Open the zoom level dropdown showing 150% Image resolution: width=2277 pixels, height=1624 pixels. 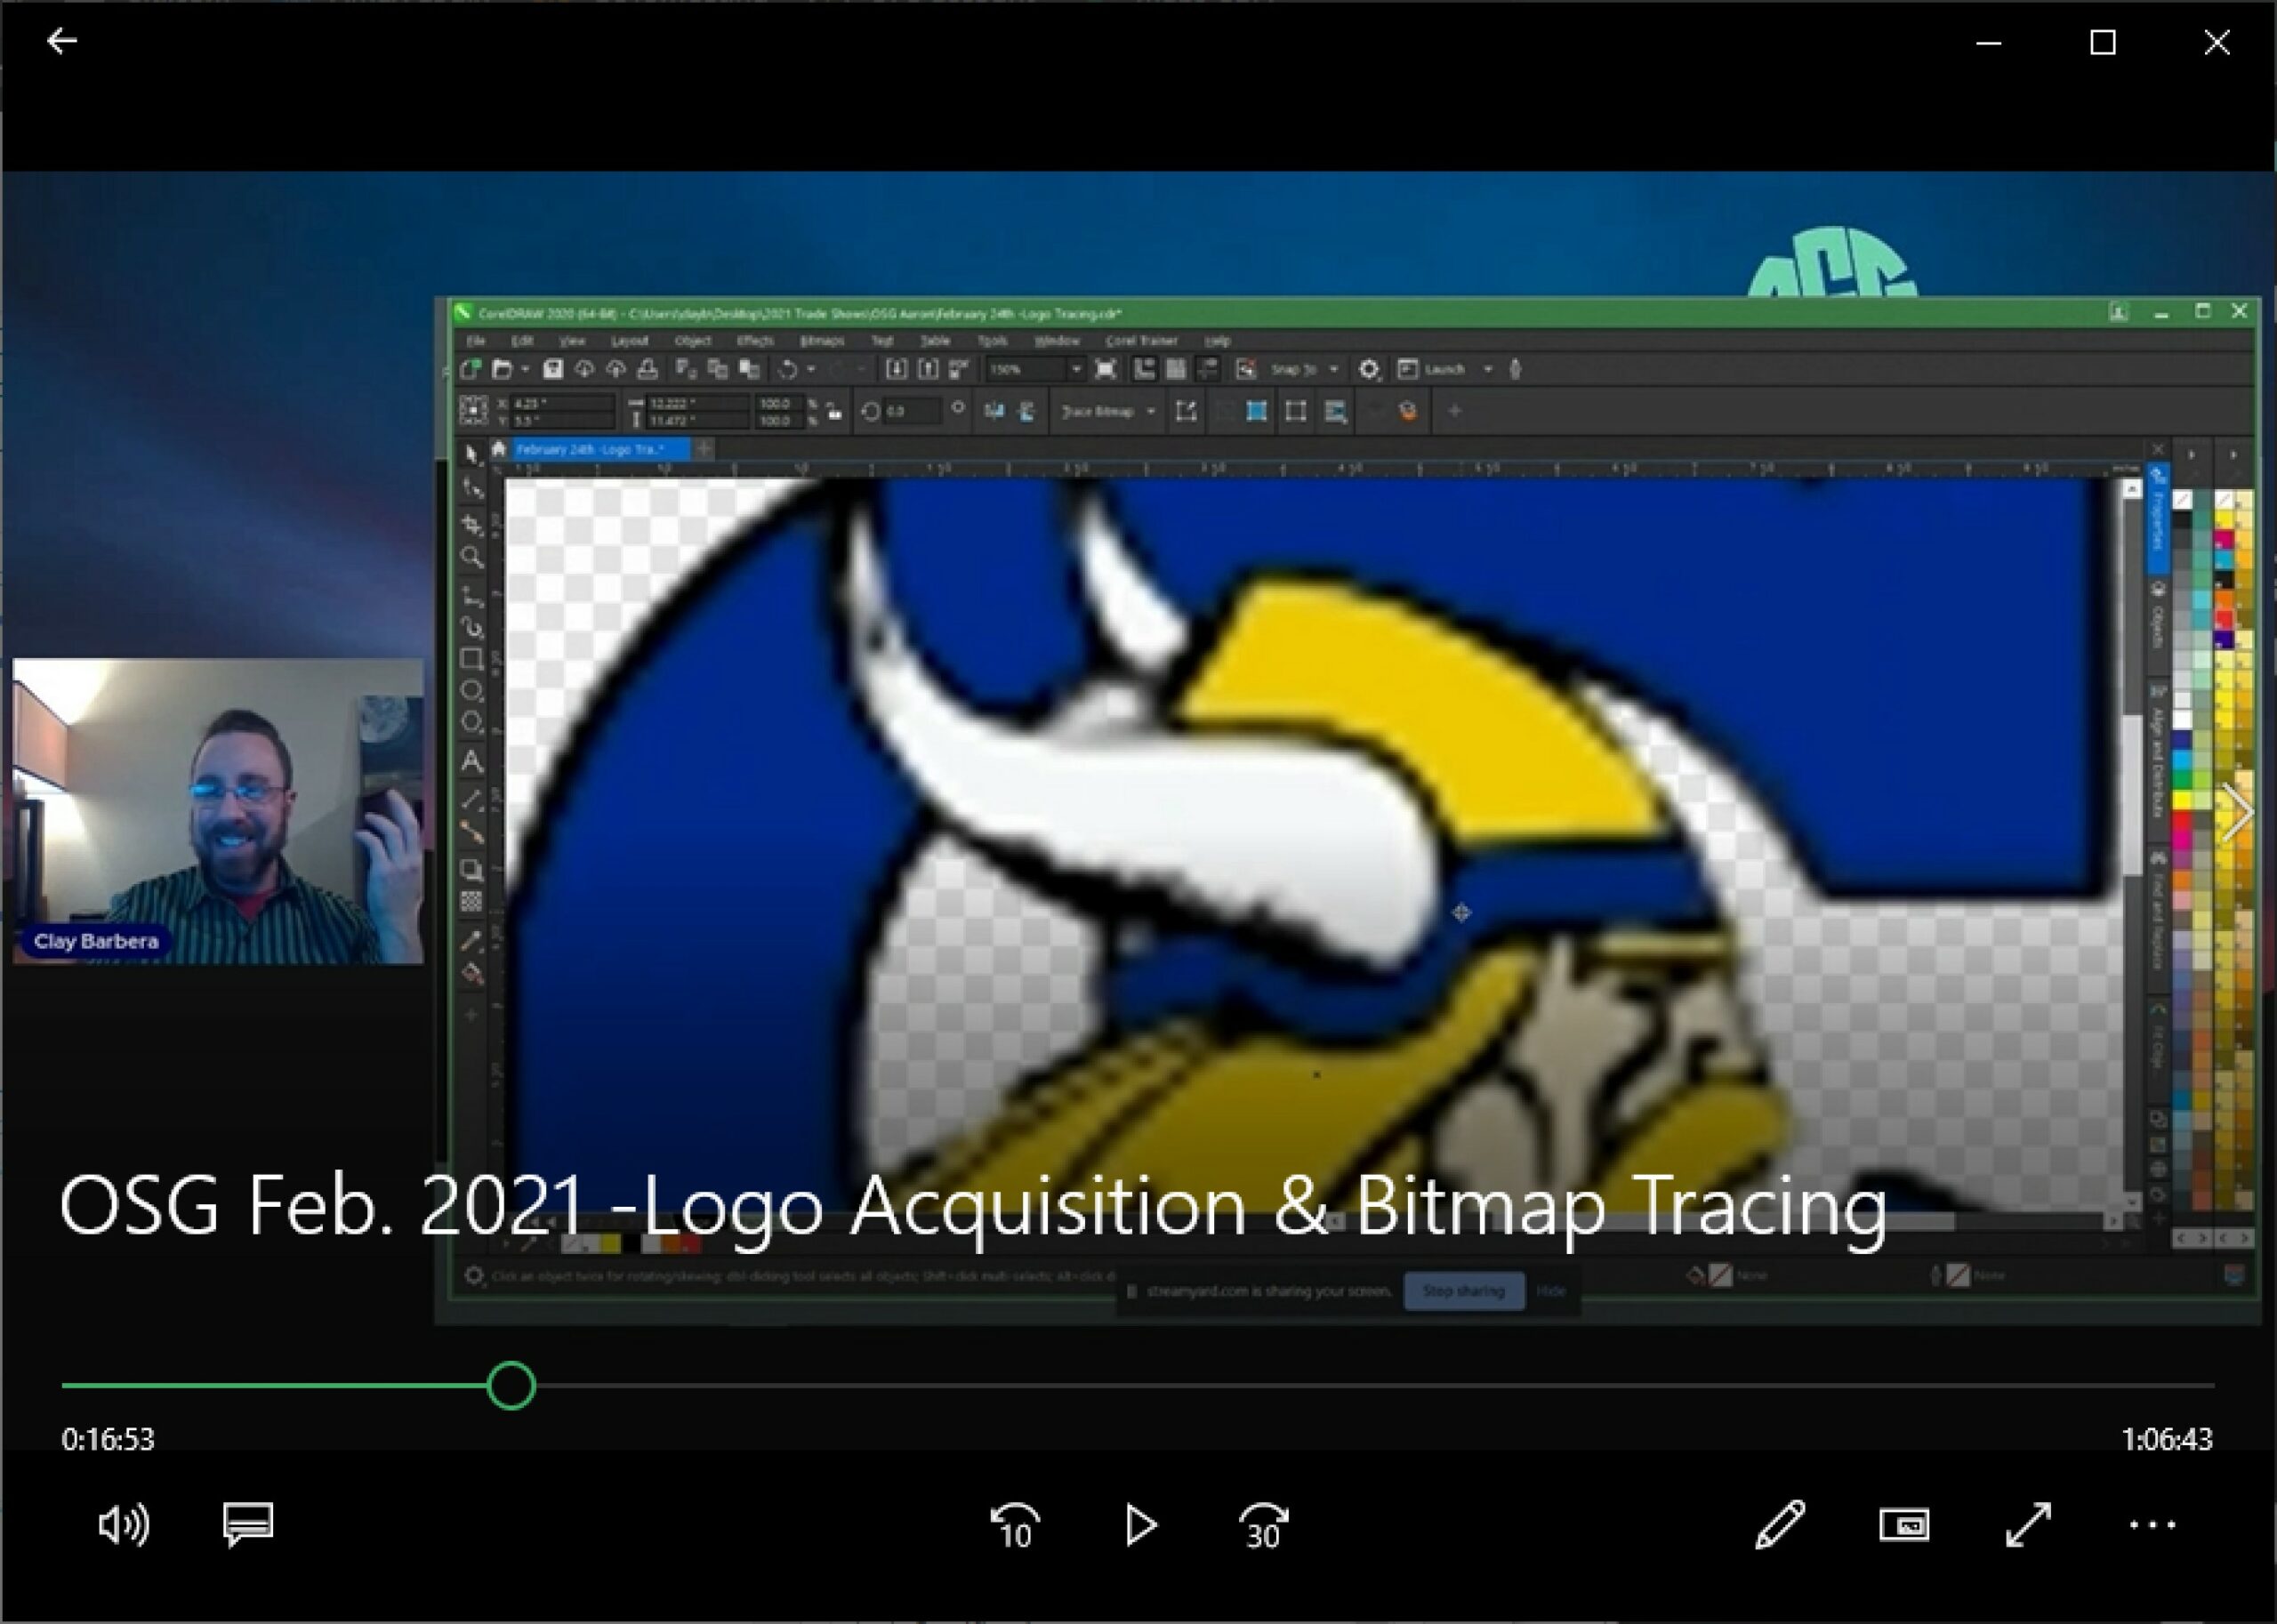(1076, 369)
